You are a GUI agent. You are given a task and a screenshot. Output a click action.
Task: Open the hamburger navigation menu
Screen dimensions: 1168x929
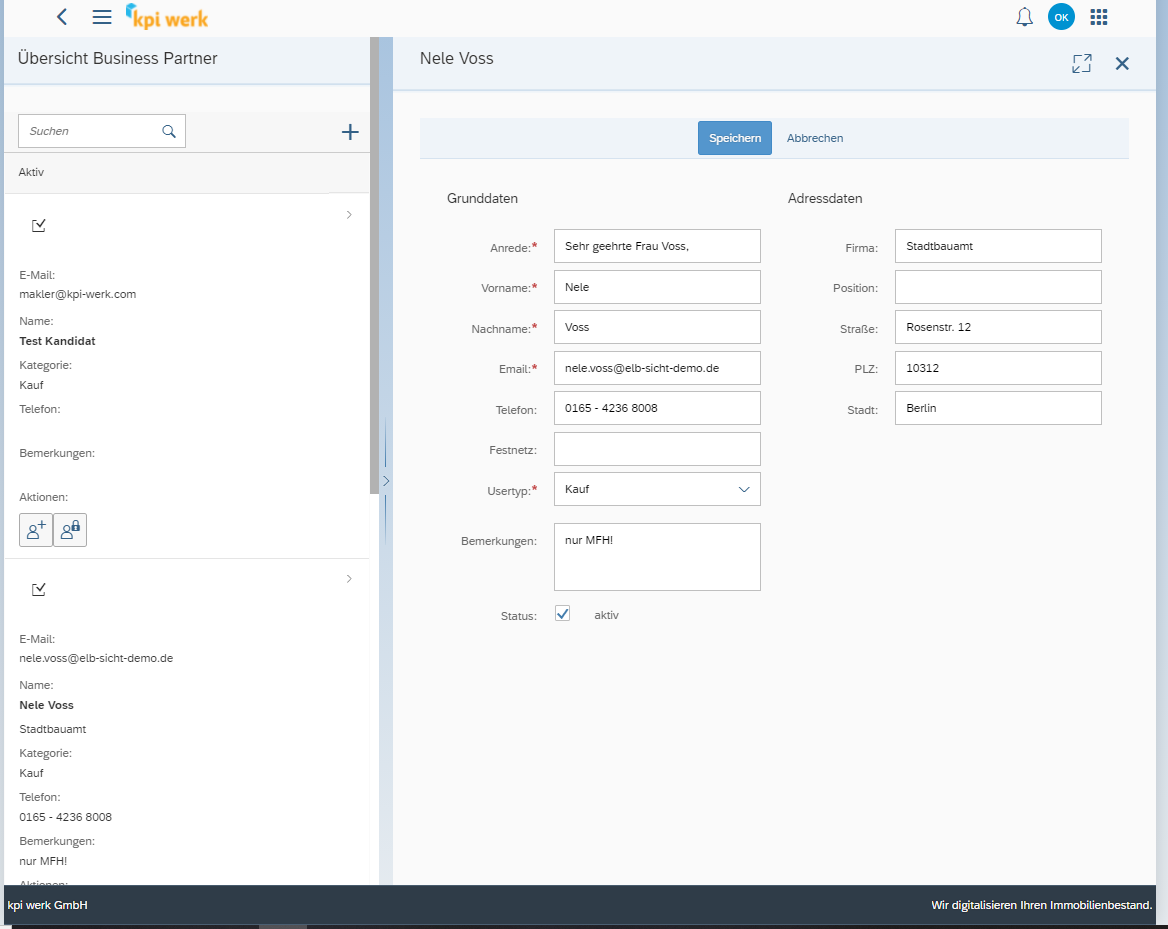(x=101, y=16)
